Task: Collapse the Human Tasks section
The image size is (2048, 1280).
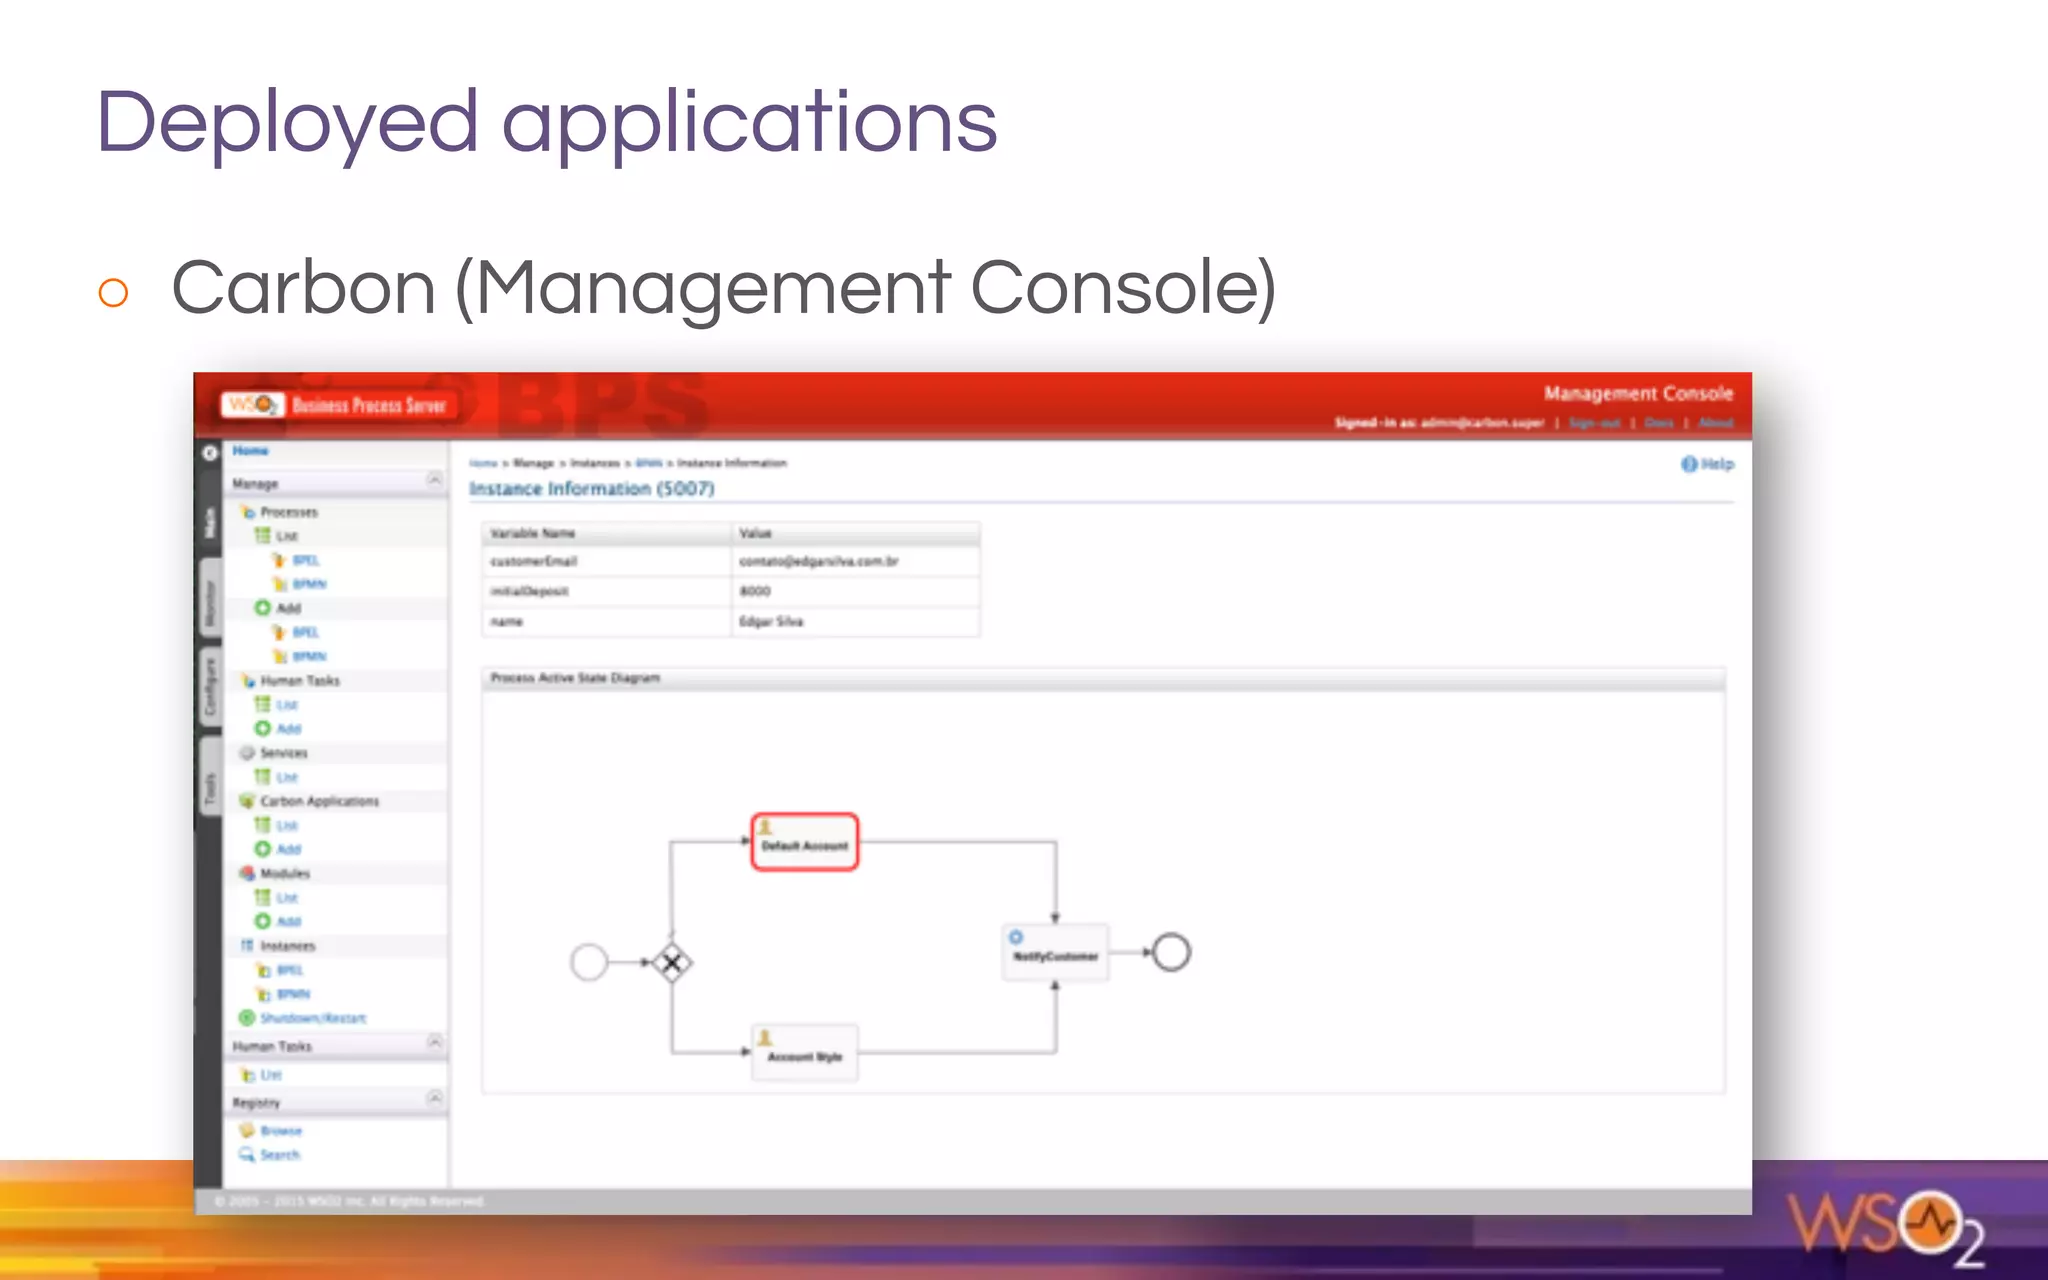Action: tap(435, 1042)
